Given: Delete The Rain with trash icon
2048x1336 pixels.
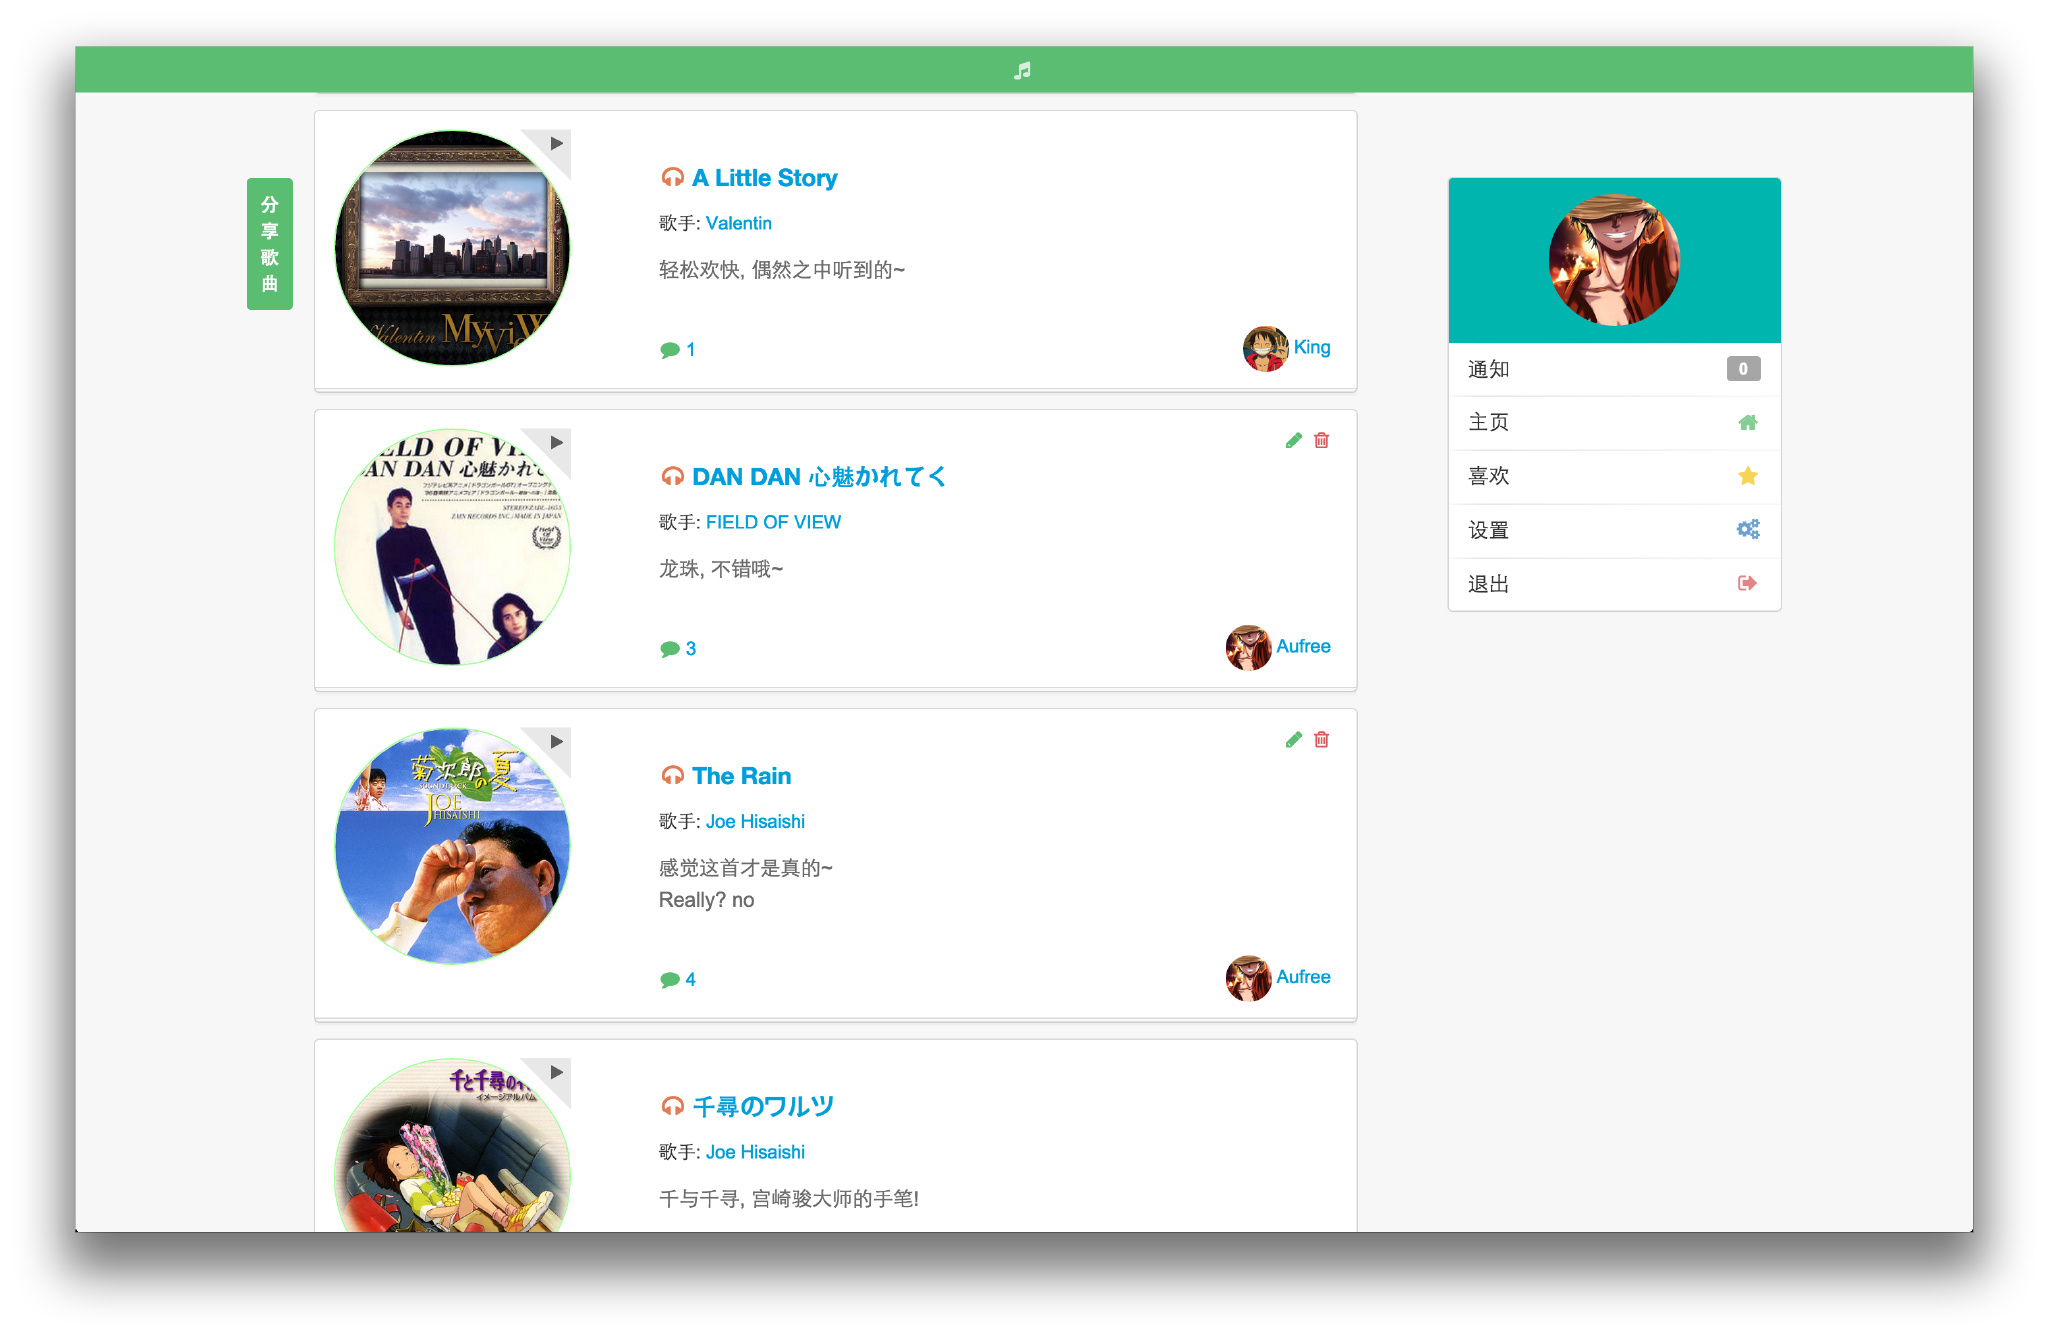Looking at the screenshot, I should [1321, 739].
